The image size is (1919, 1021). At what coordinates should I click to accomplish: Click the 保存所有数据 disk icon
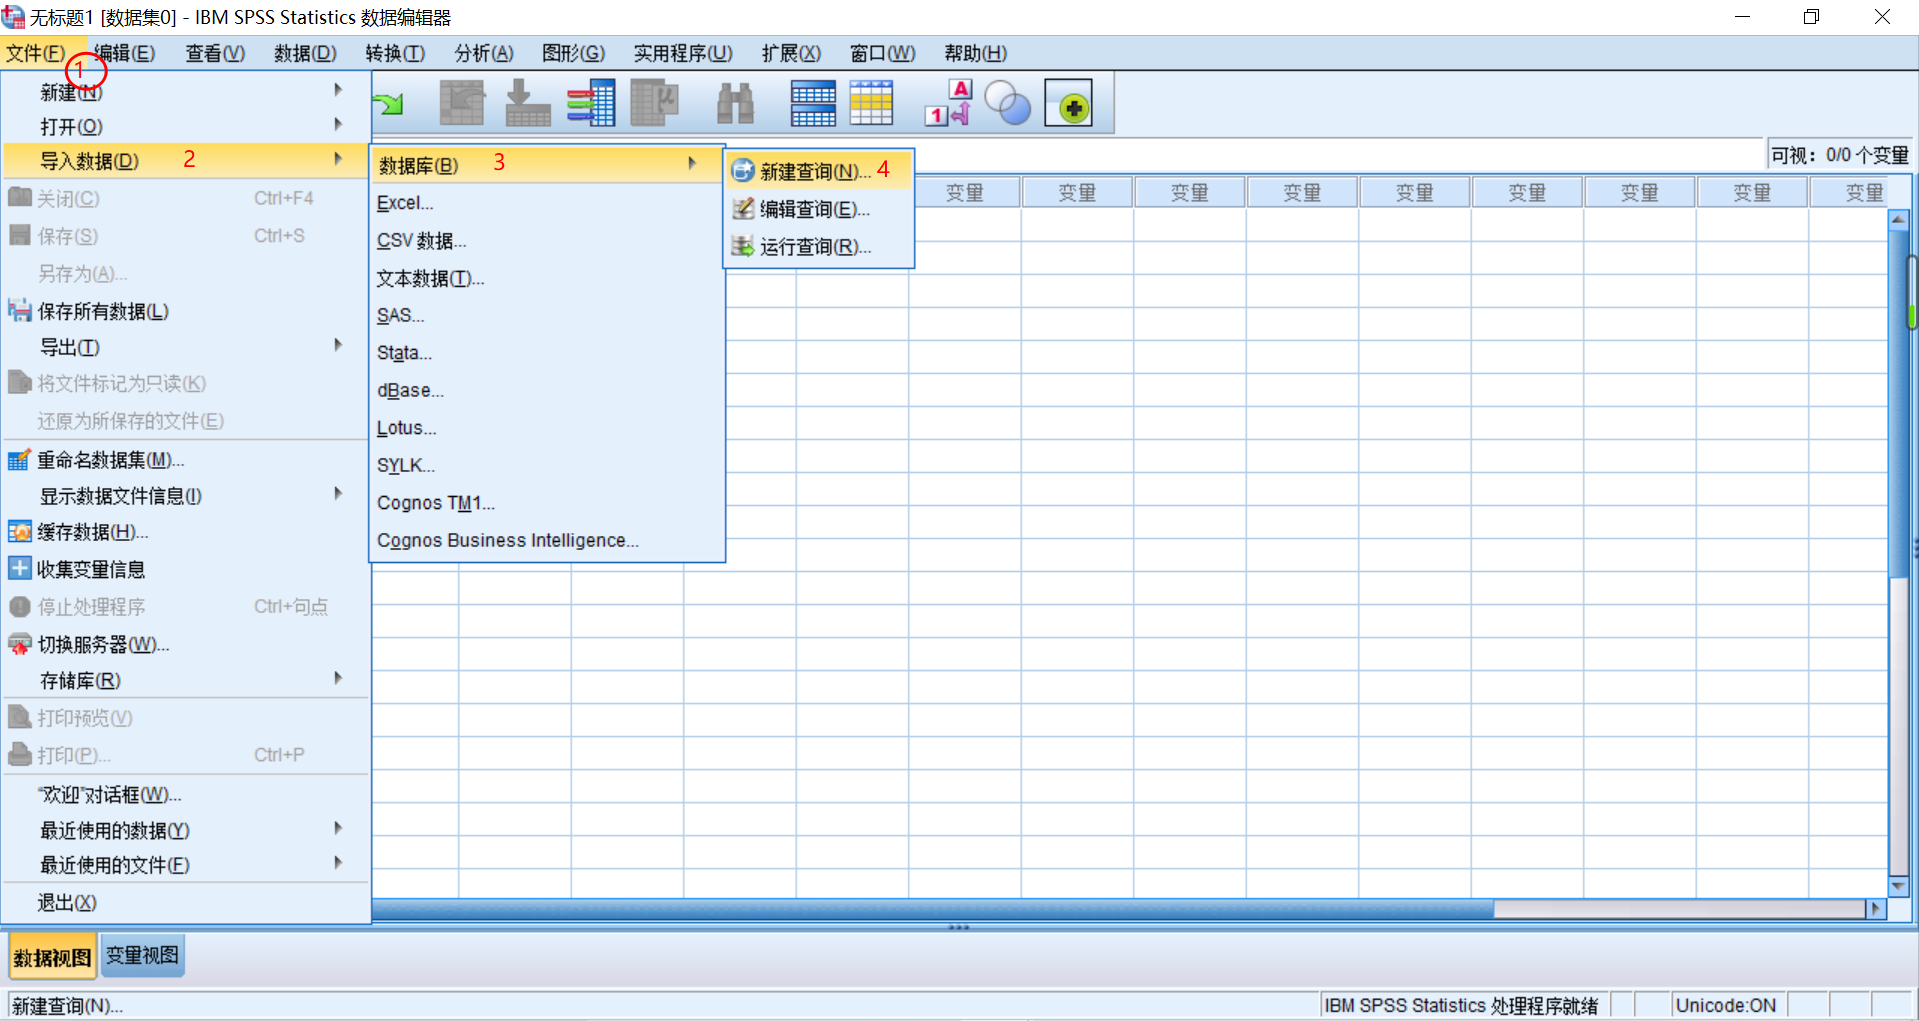tap(19, 310)
